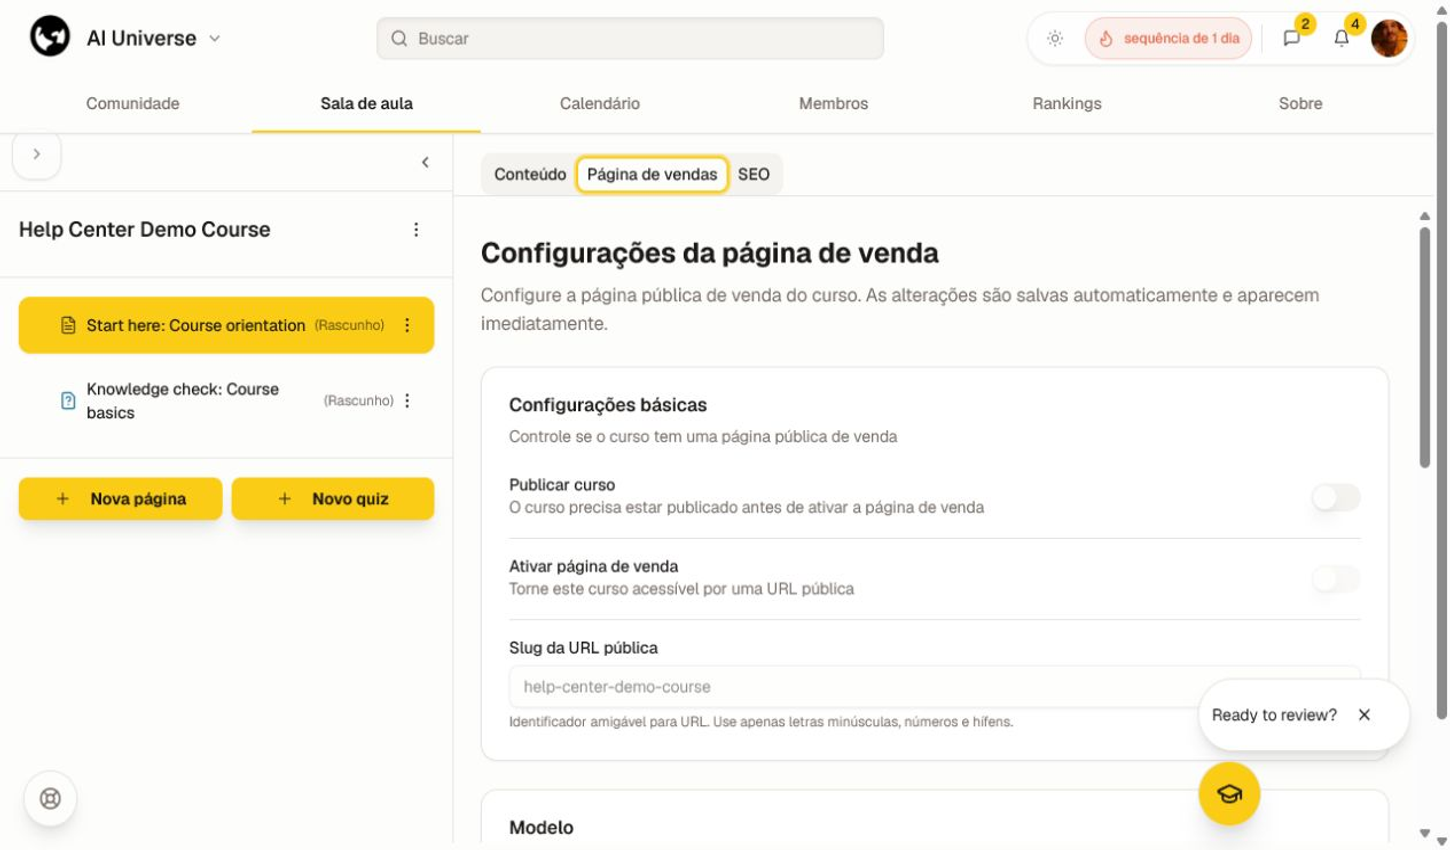Expand the sidebar with right chevron button

pyautogui.click(x=37, y=154)
